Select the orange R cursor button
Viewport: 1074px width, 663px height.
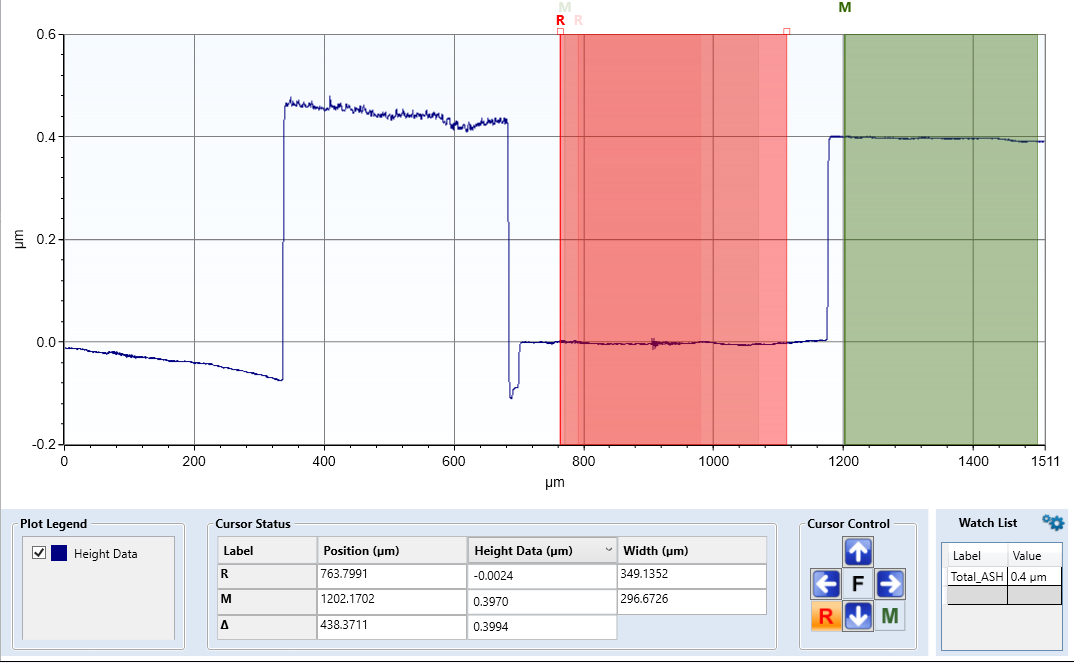[826, 616]
